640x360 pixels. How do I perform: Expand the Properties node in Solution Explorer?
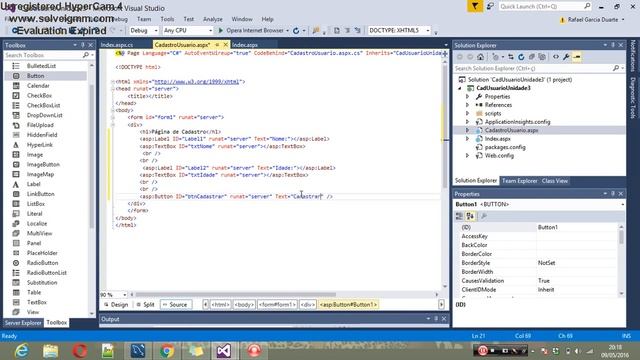click(468, 96)
